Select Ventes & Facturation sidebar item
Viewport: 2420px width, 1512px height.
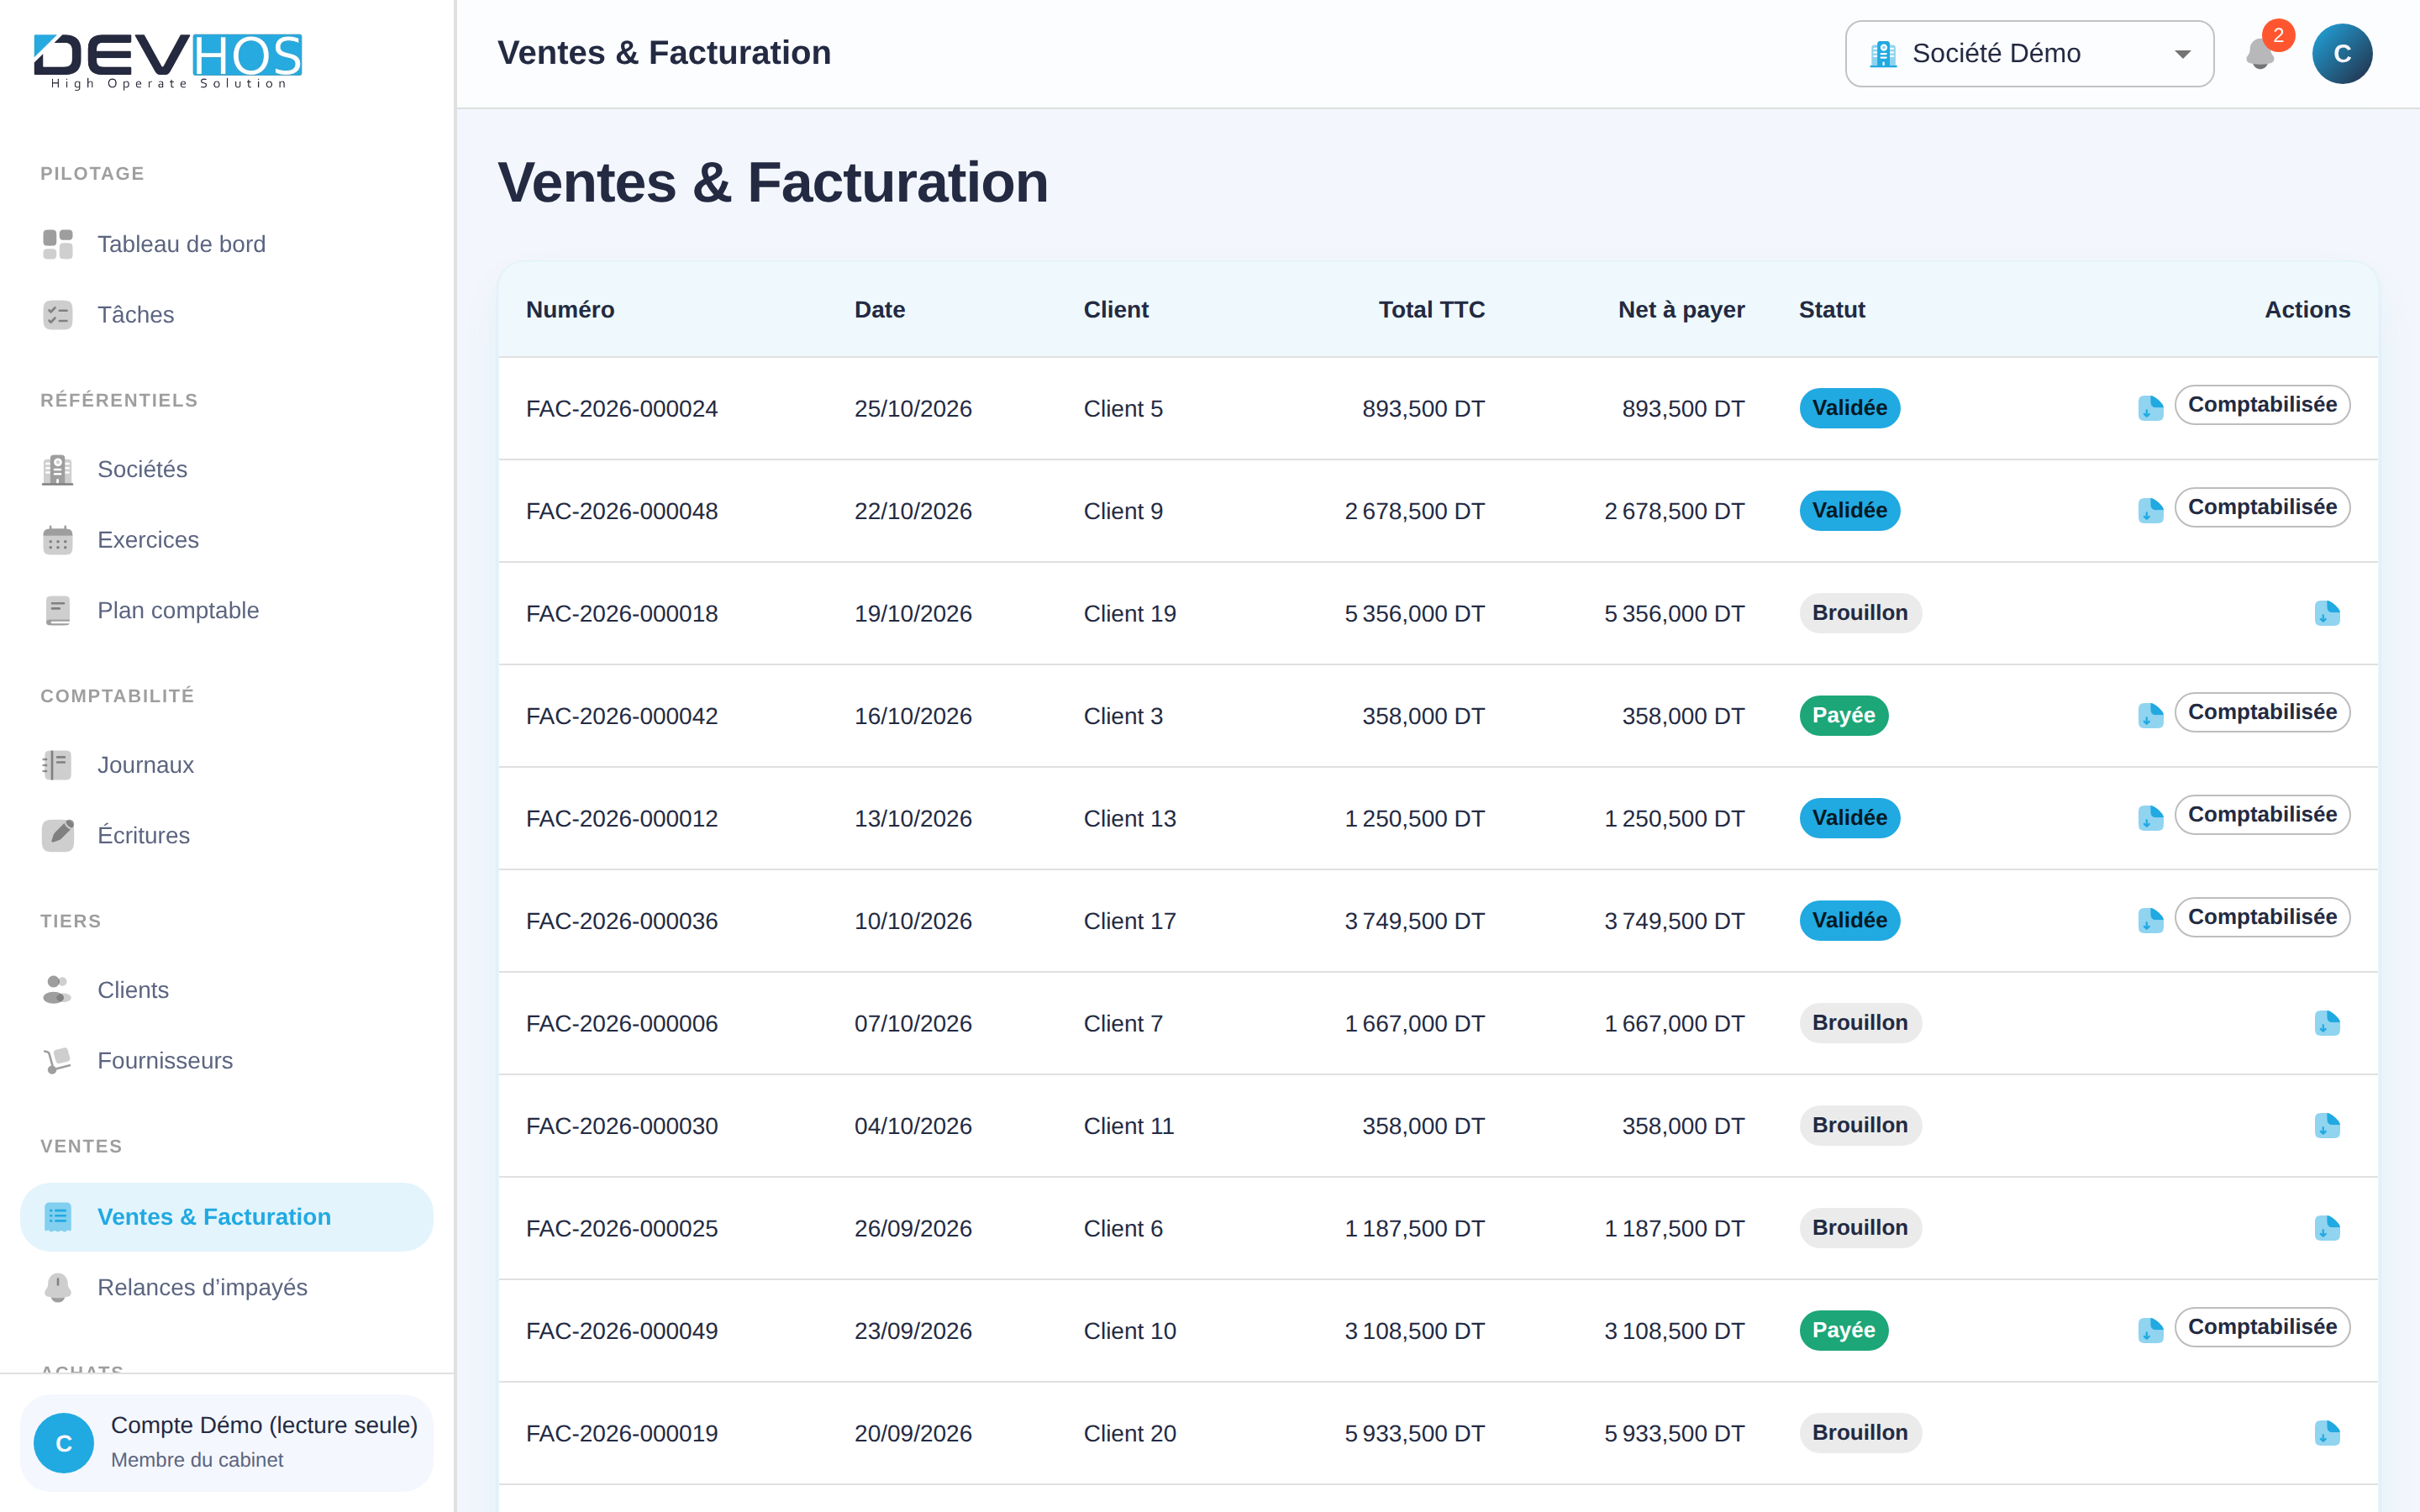[226, 1217]
